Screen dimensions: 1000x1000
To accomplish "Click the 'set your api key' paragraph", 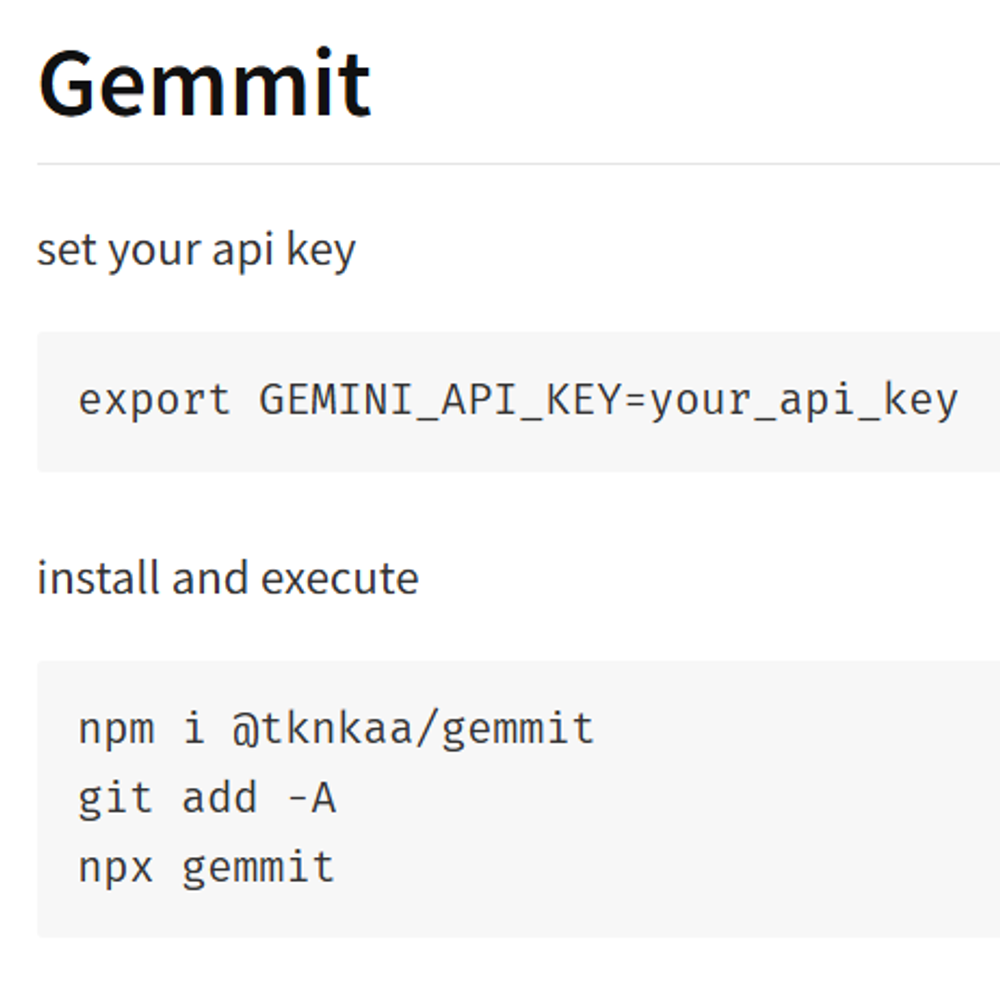I will tap(196, 250).
